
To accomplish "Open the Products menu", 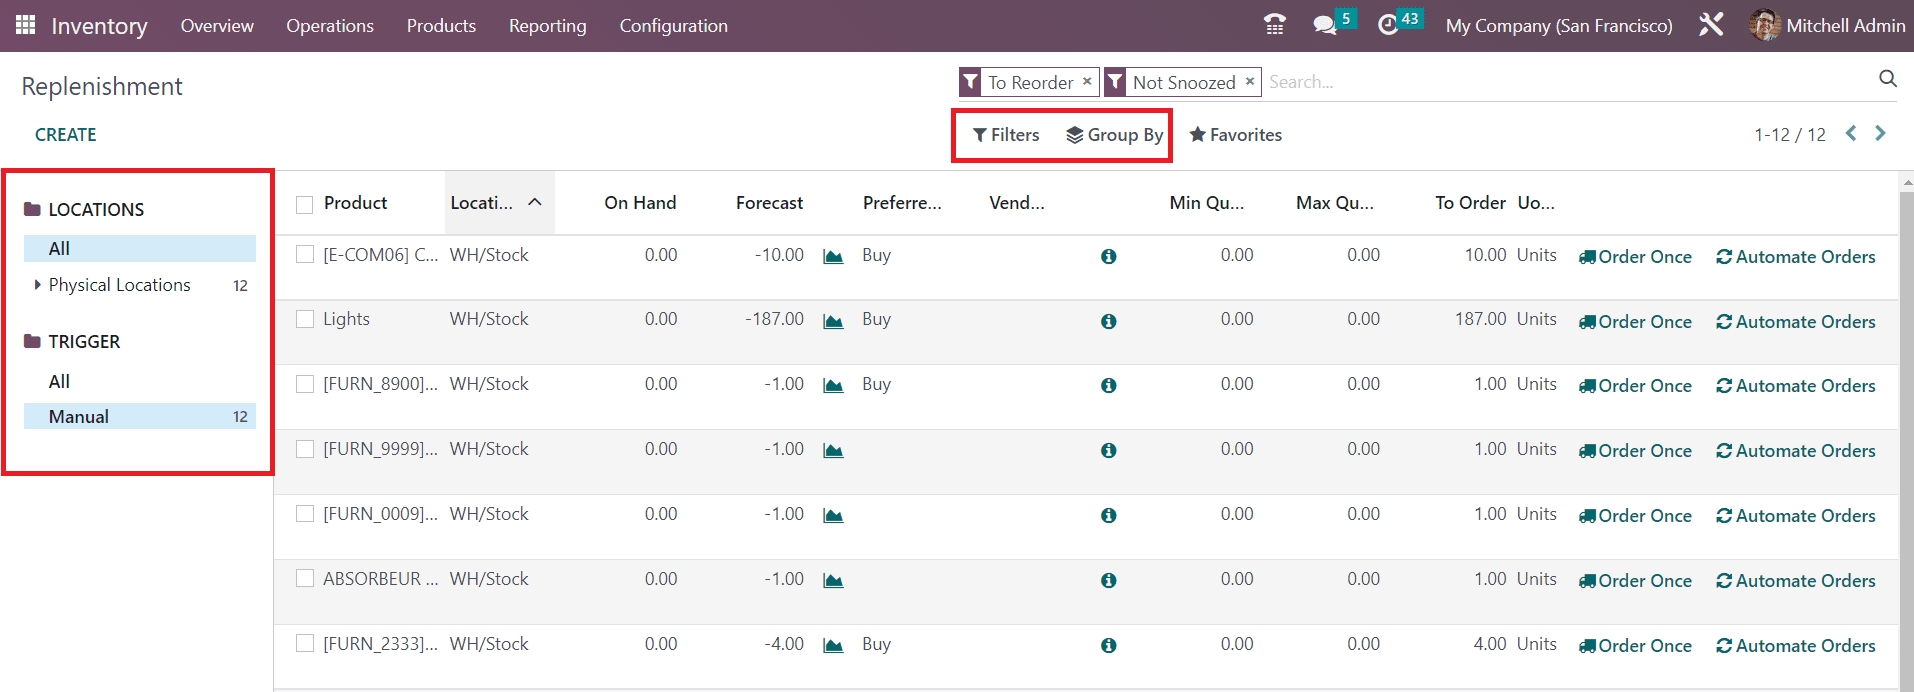I will [441, 26].
